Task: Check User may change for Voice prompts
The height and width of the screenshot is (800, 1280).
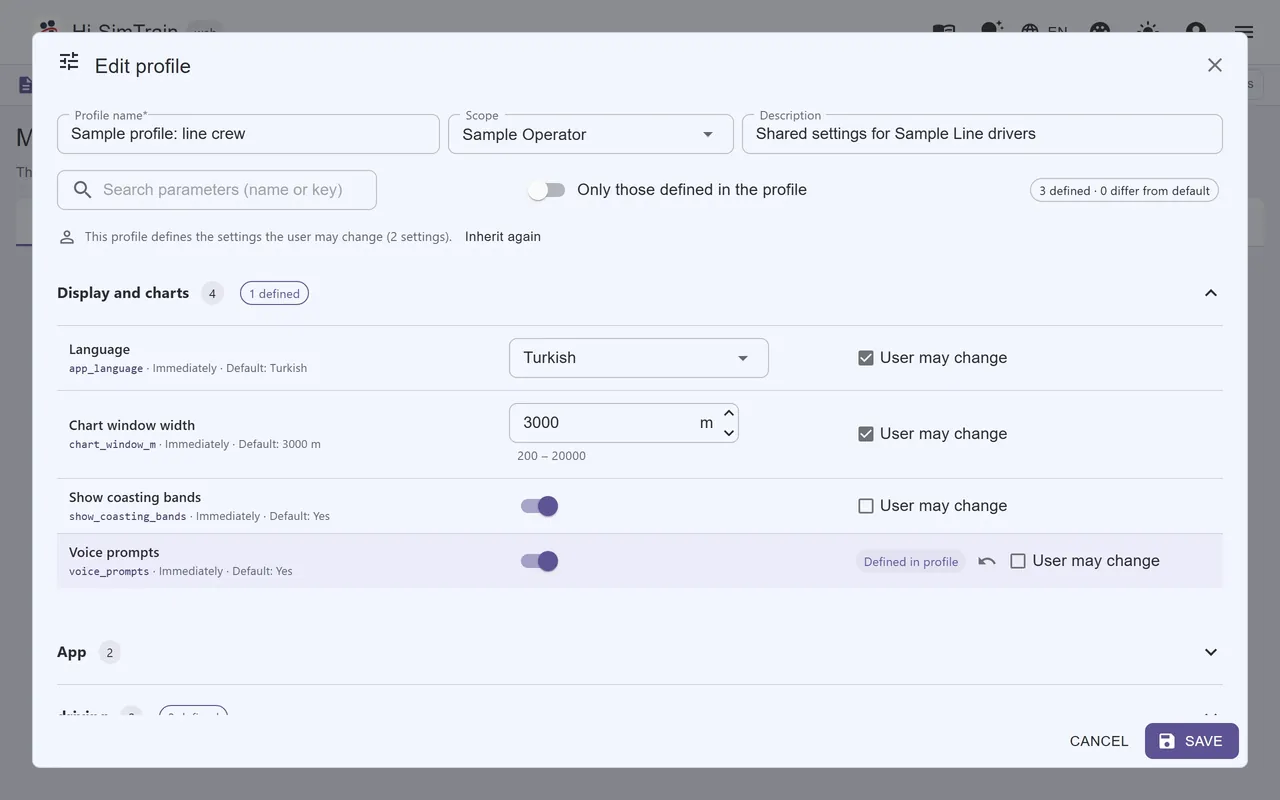Action: [1018, 561]
